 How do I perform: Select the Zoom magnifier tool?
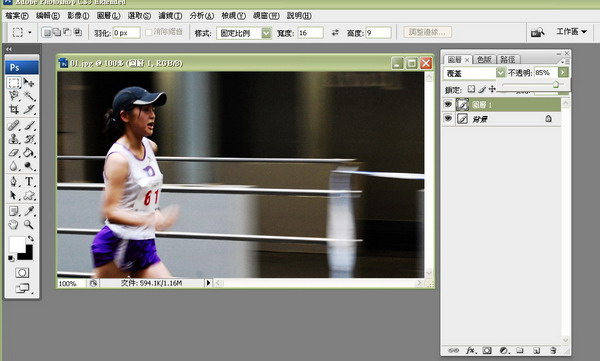click(29, 225)
